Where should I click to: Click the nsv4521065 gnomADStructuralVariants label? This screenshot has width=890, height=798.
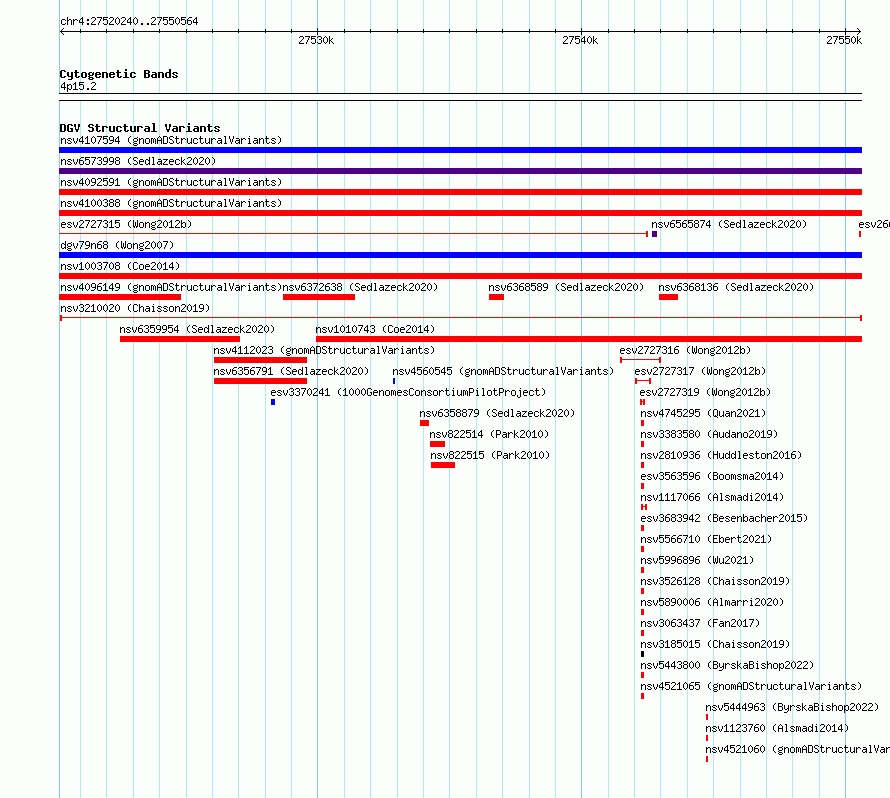tap(751, 686)
